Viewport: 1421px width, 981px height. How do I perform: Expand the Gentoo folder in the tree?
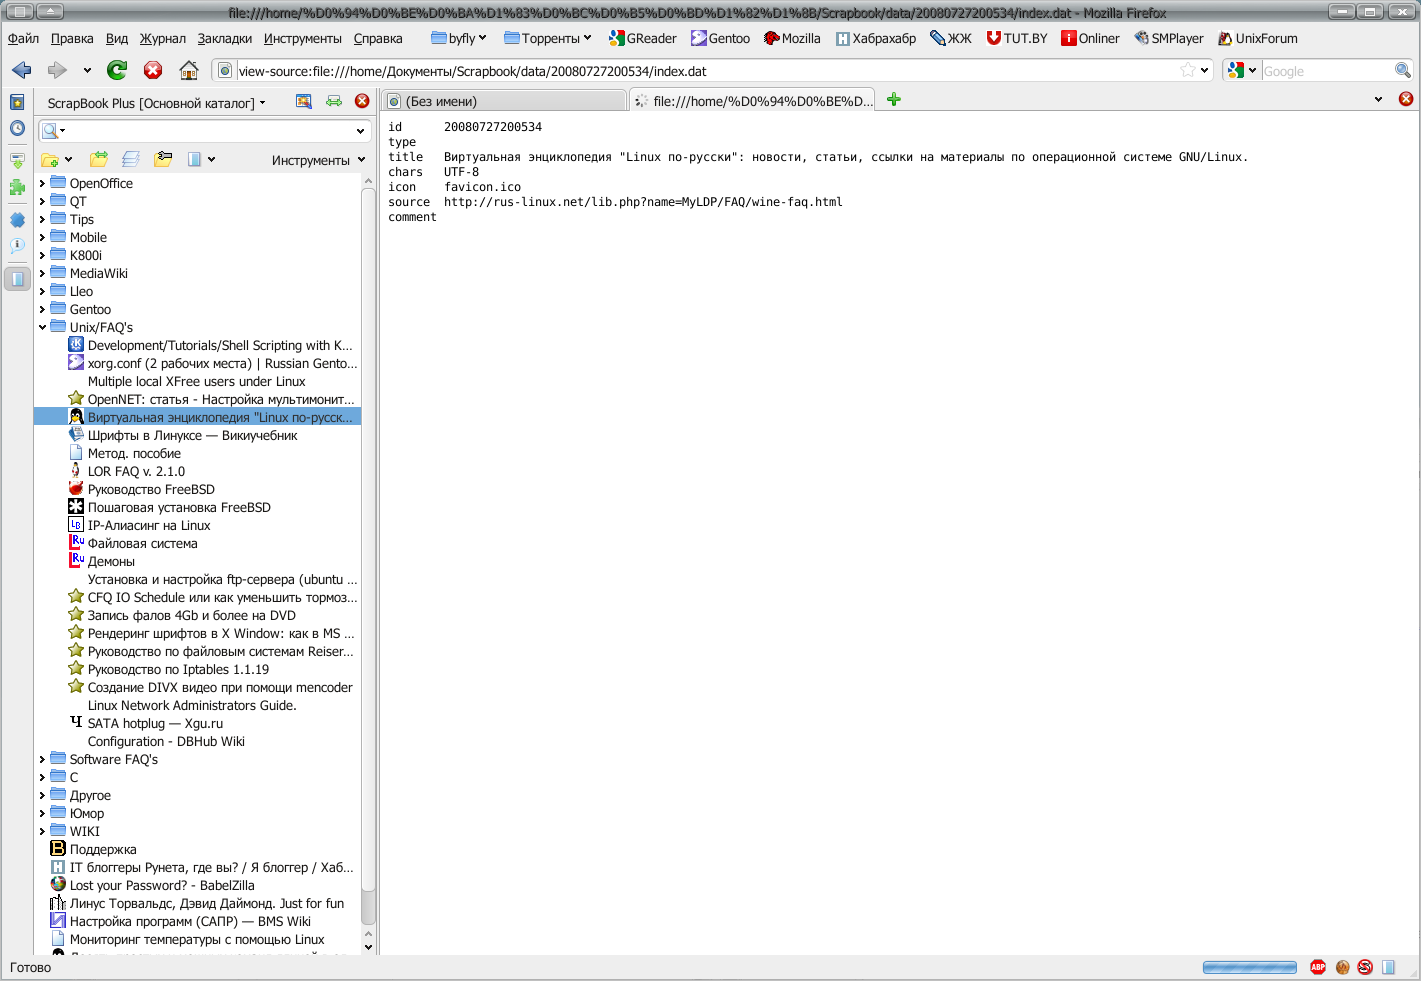[x=42, y=309]
